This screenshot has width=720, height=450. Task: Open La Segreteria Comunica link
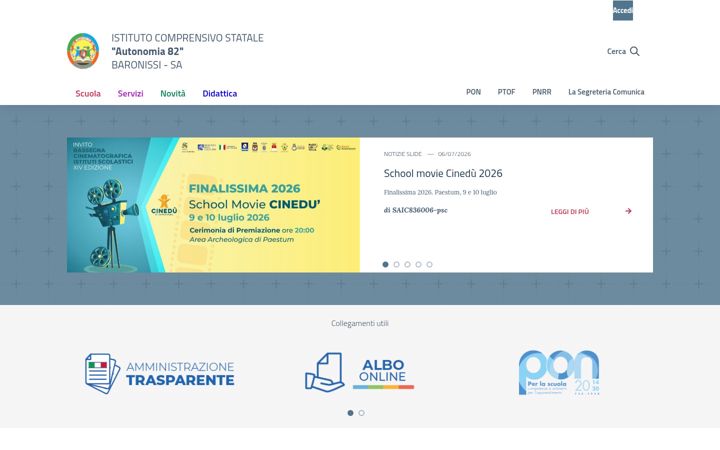[606, 92]
